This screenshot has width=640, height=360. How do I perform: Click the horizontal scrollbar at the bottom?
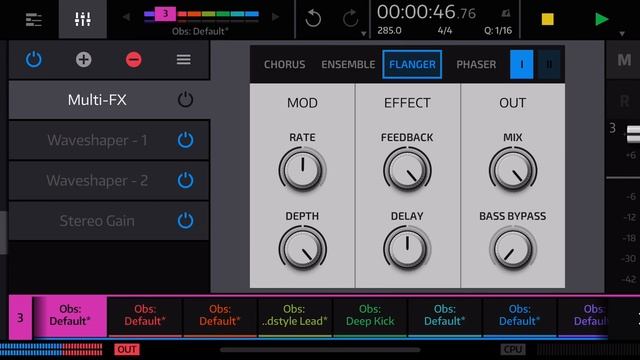click(320, 350)
